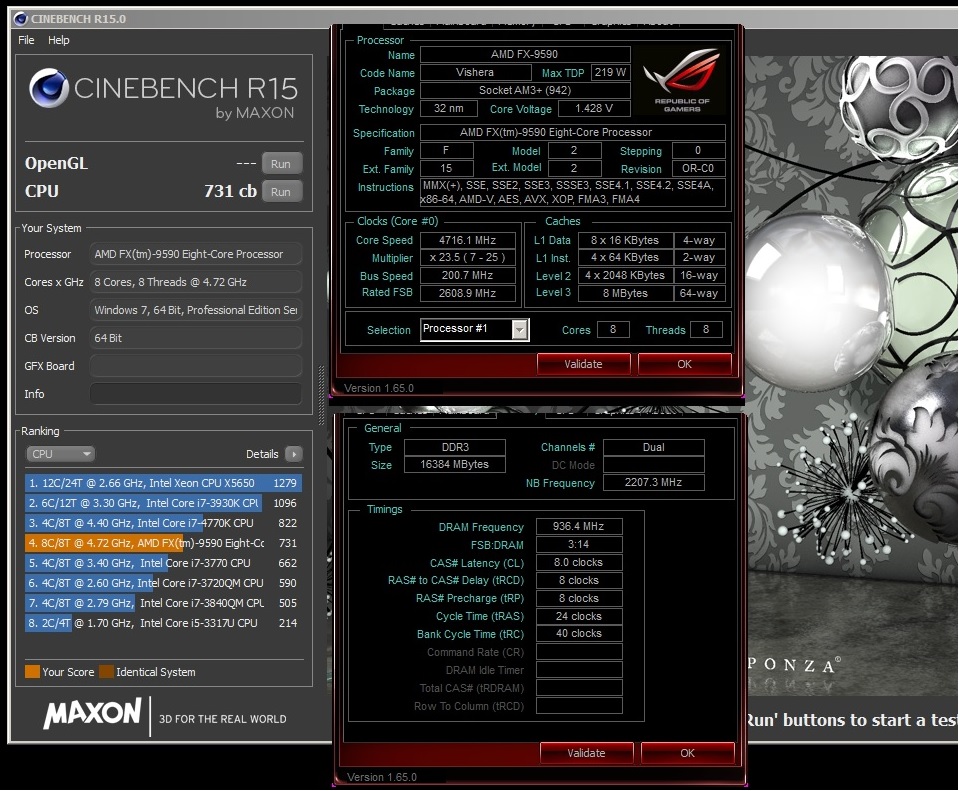Select AMD FX-9590 highlighted ranking row

point(163,543)
